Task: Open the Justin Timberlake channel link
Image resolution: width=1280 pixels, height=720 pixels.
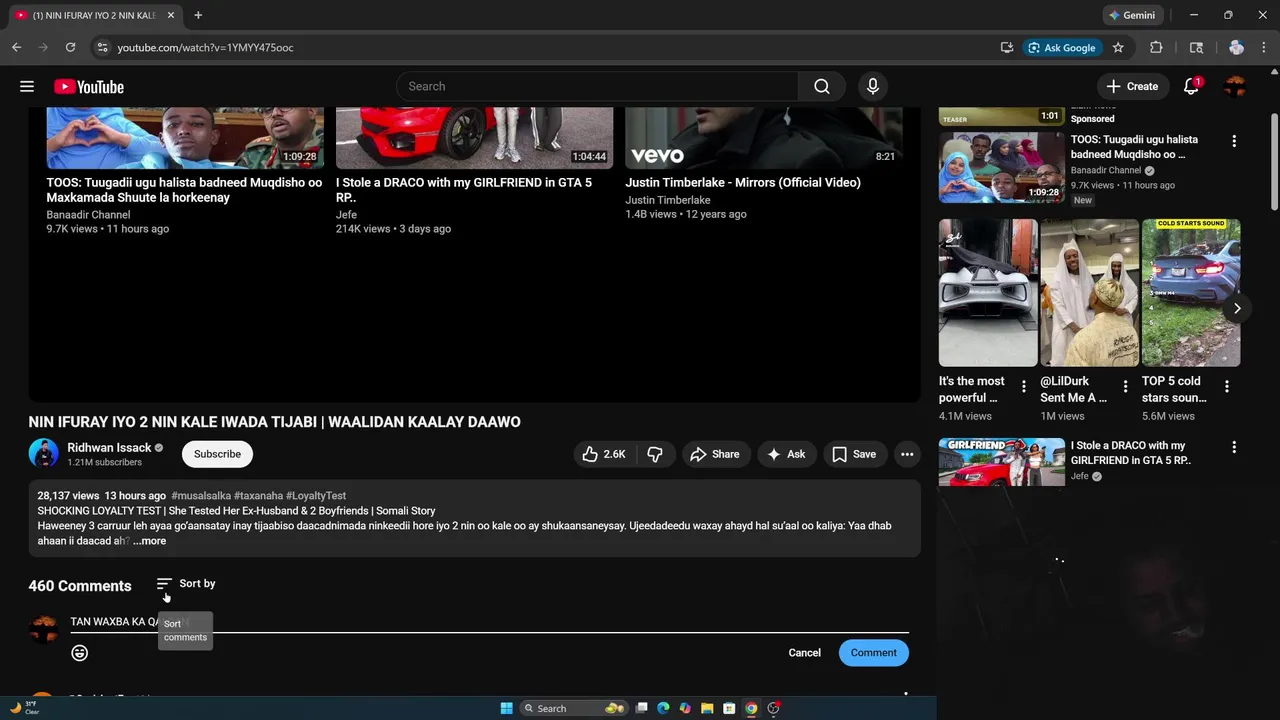Action: click(x=668, y=200)
